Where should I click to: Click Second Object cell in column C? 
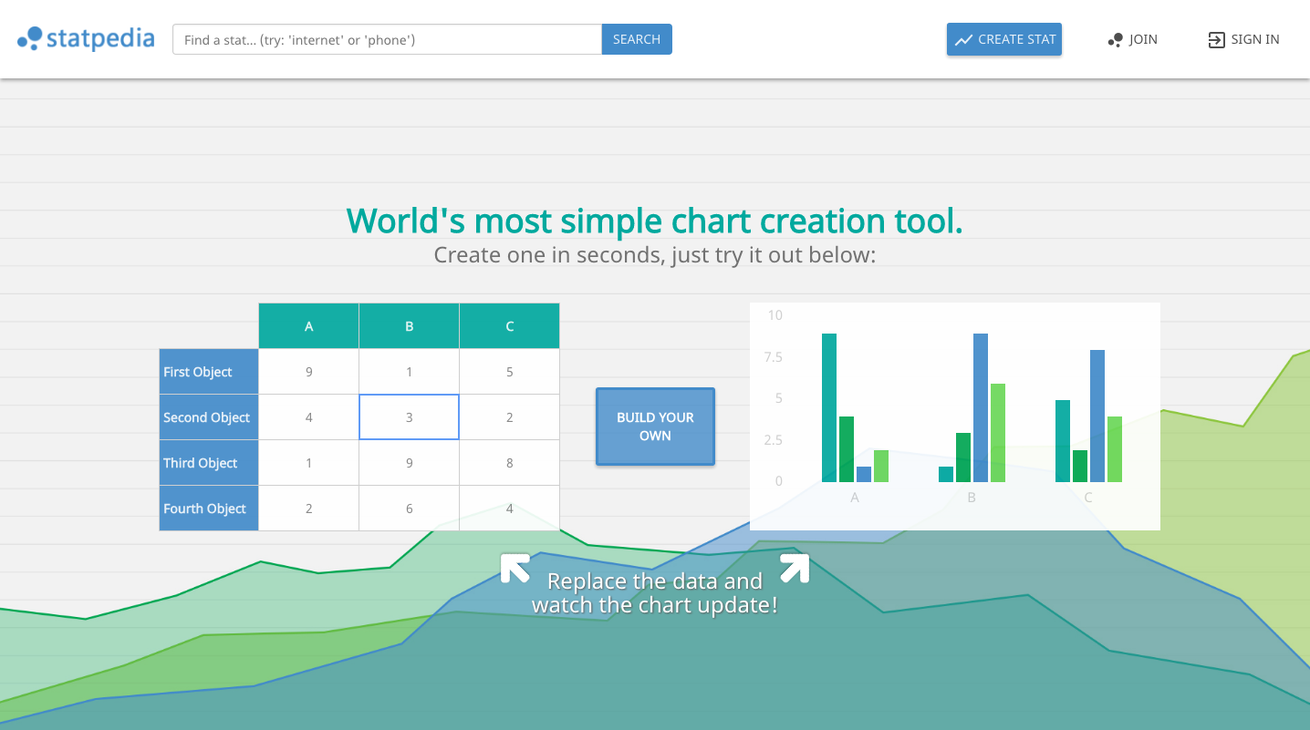pos(510,417)
